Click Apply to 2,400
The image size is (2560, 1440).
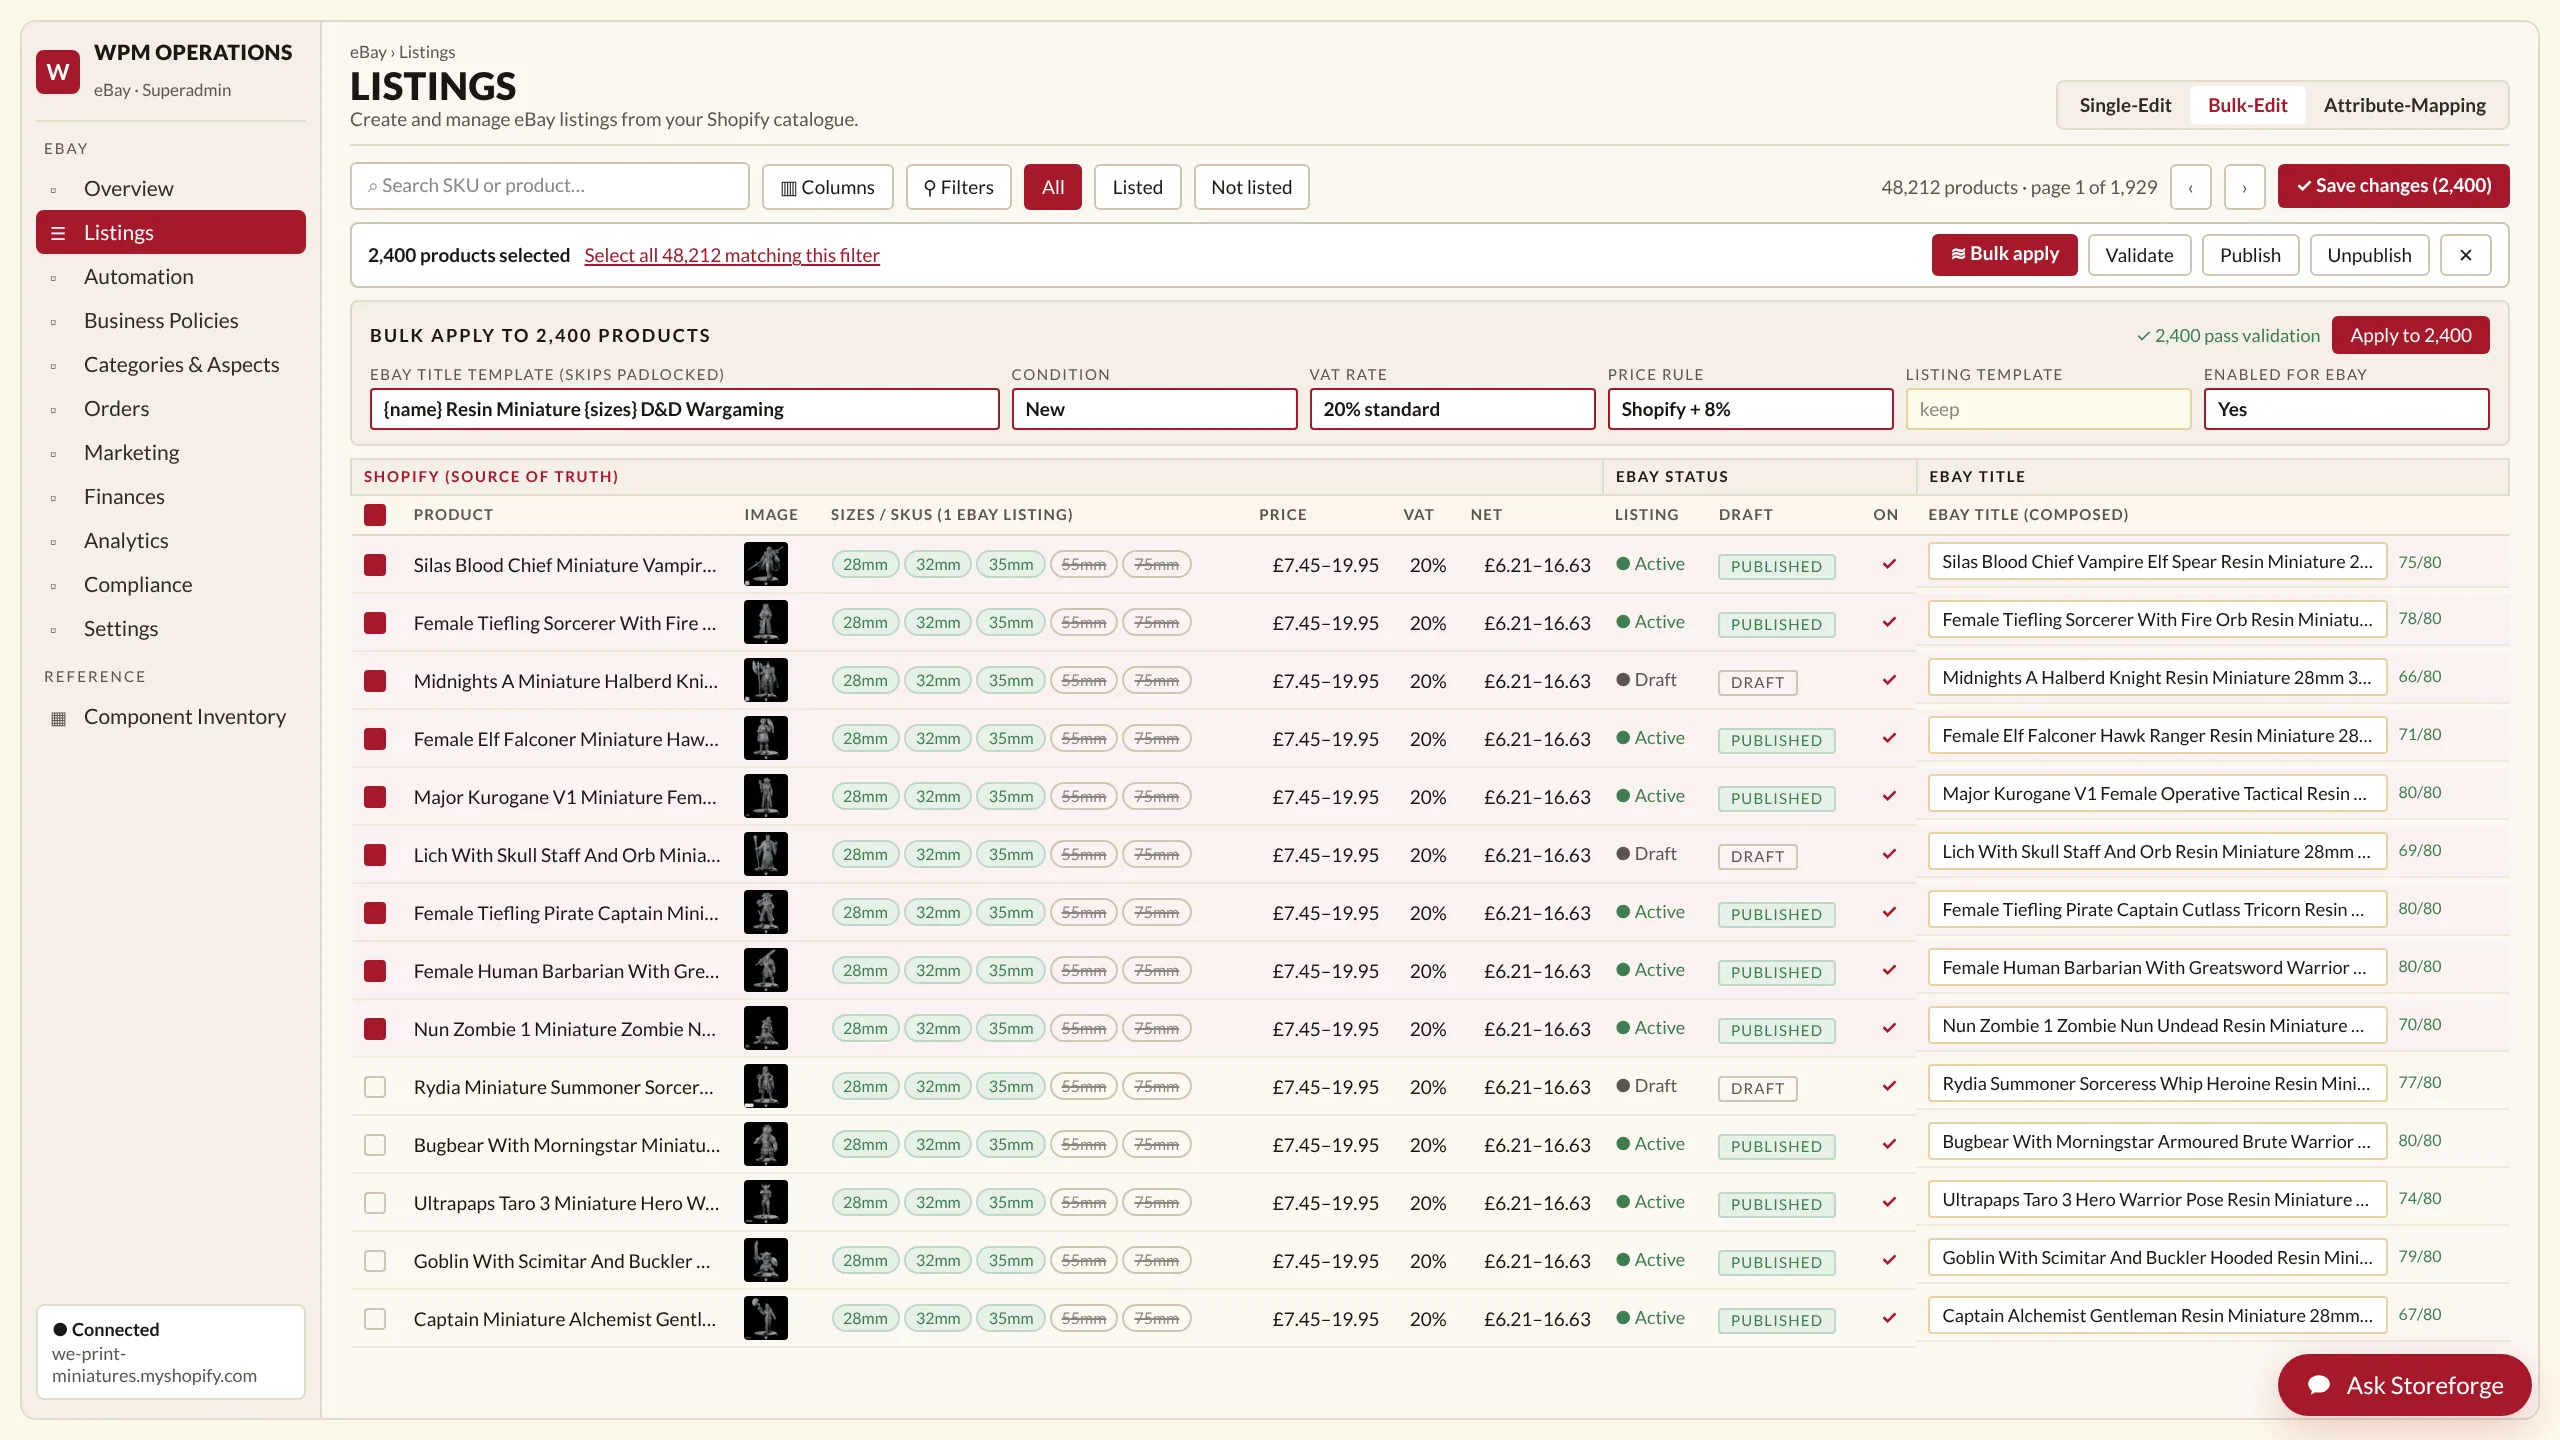2410,335
